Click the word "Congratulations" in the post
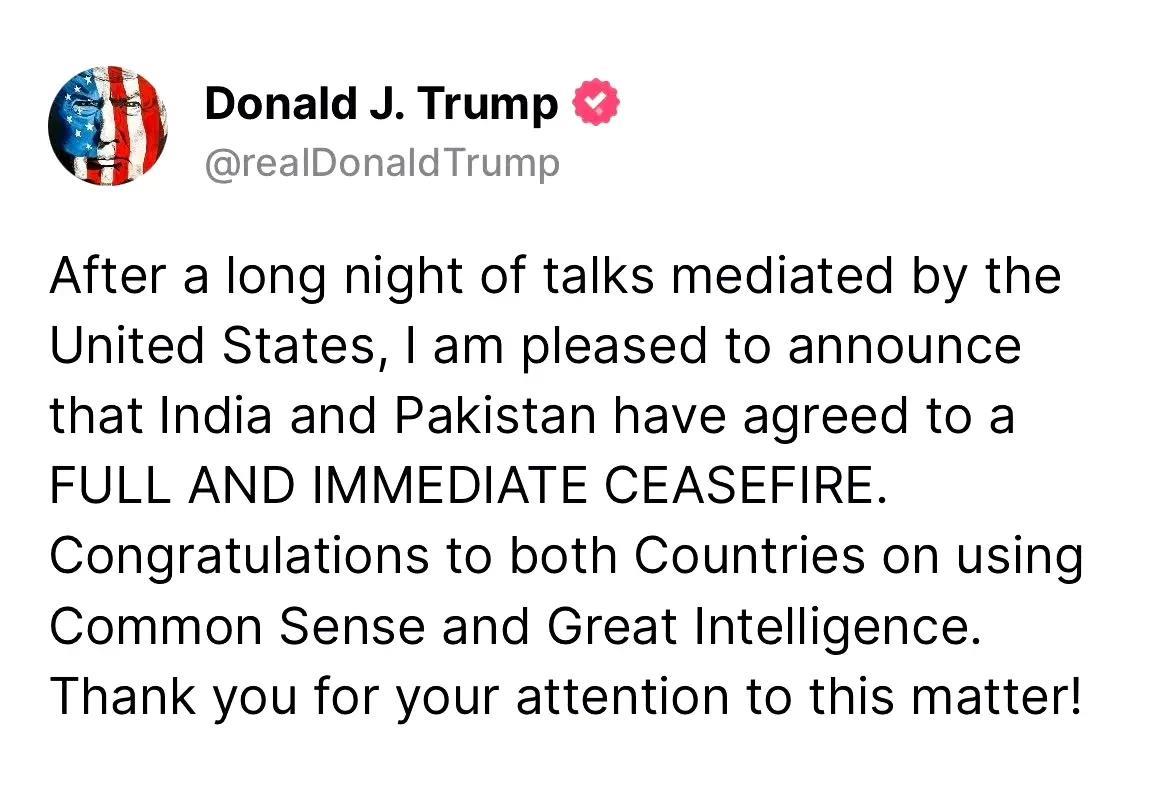This screenshot has width=1170, height=792. (x=240, y=558)
